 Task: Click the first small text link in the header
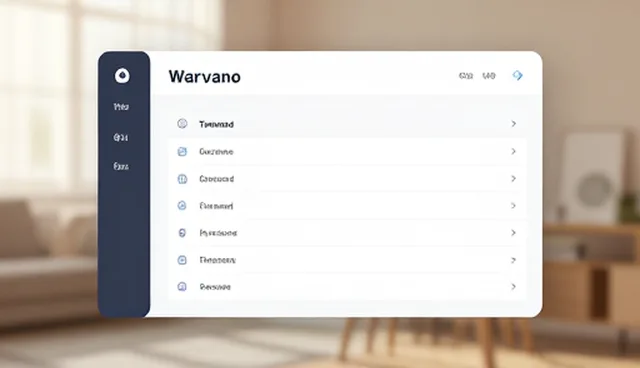pyautogui.click(x=466, y=75)
